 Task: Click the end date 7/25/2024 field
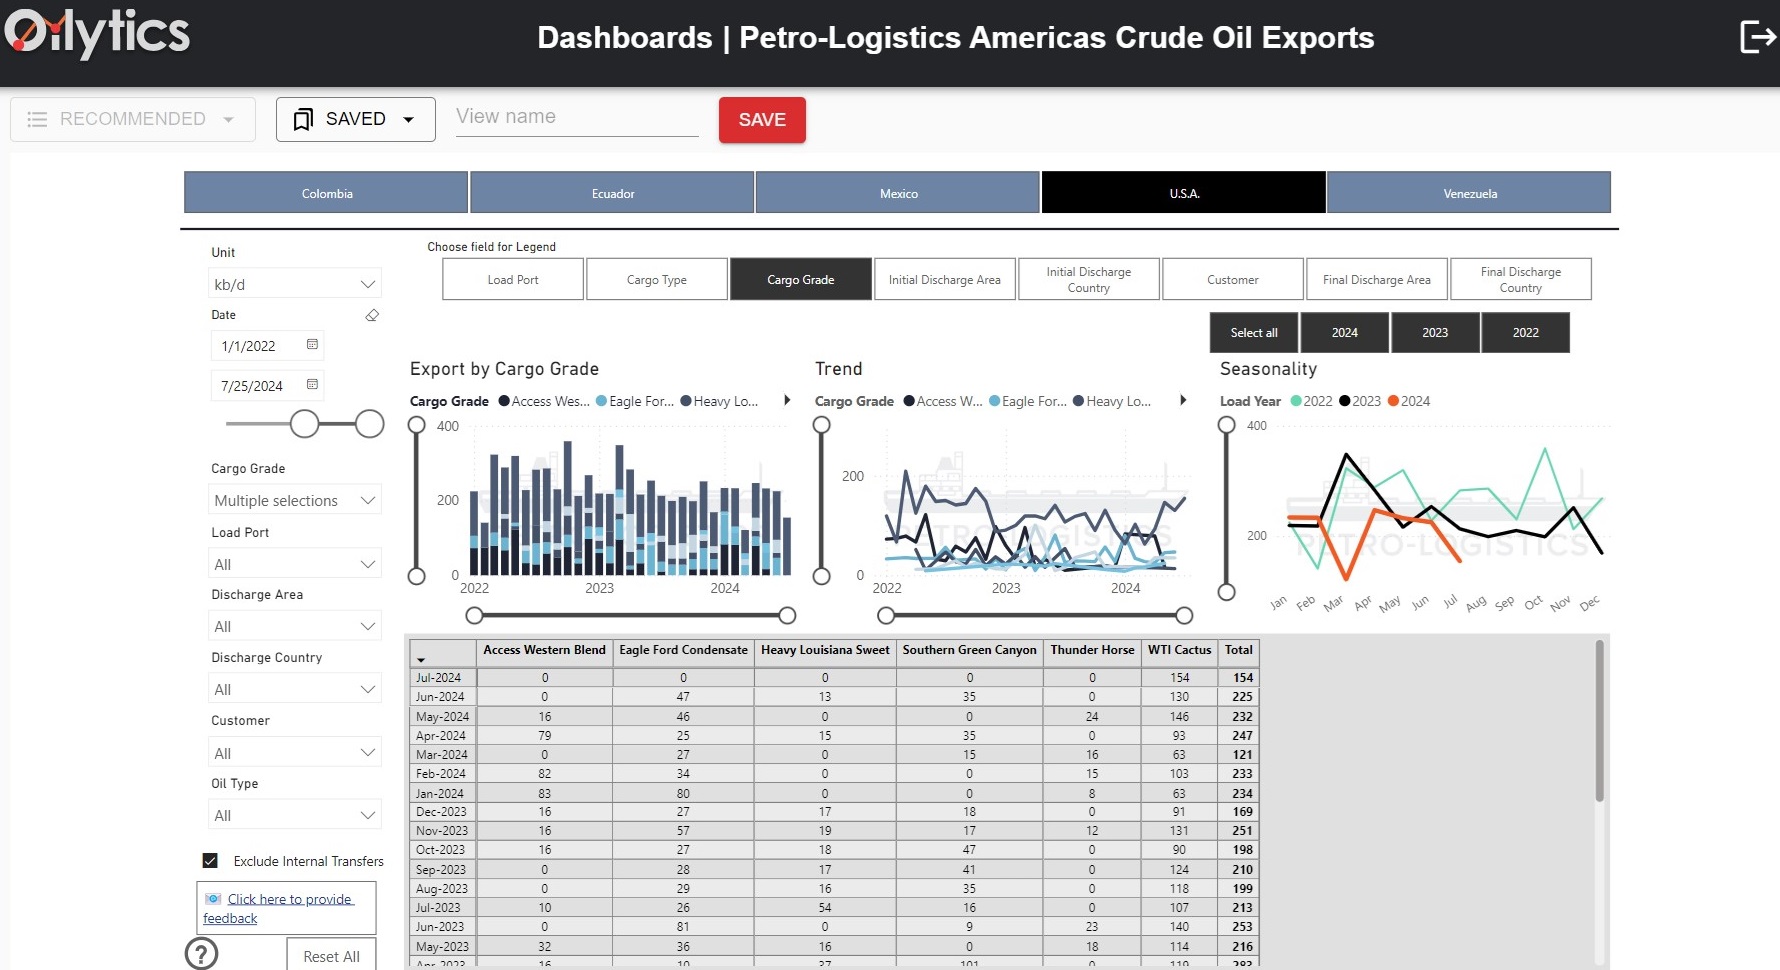coord(267,386)
